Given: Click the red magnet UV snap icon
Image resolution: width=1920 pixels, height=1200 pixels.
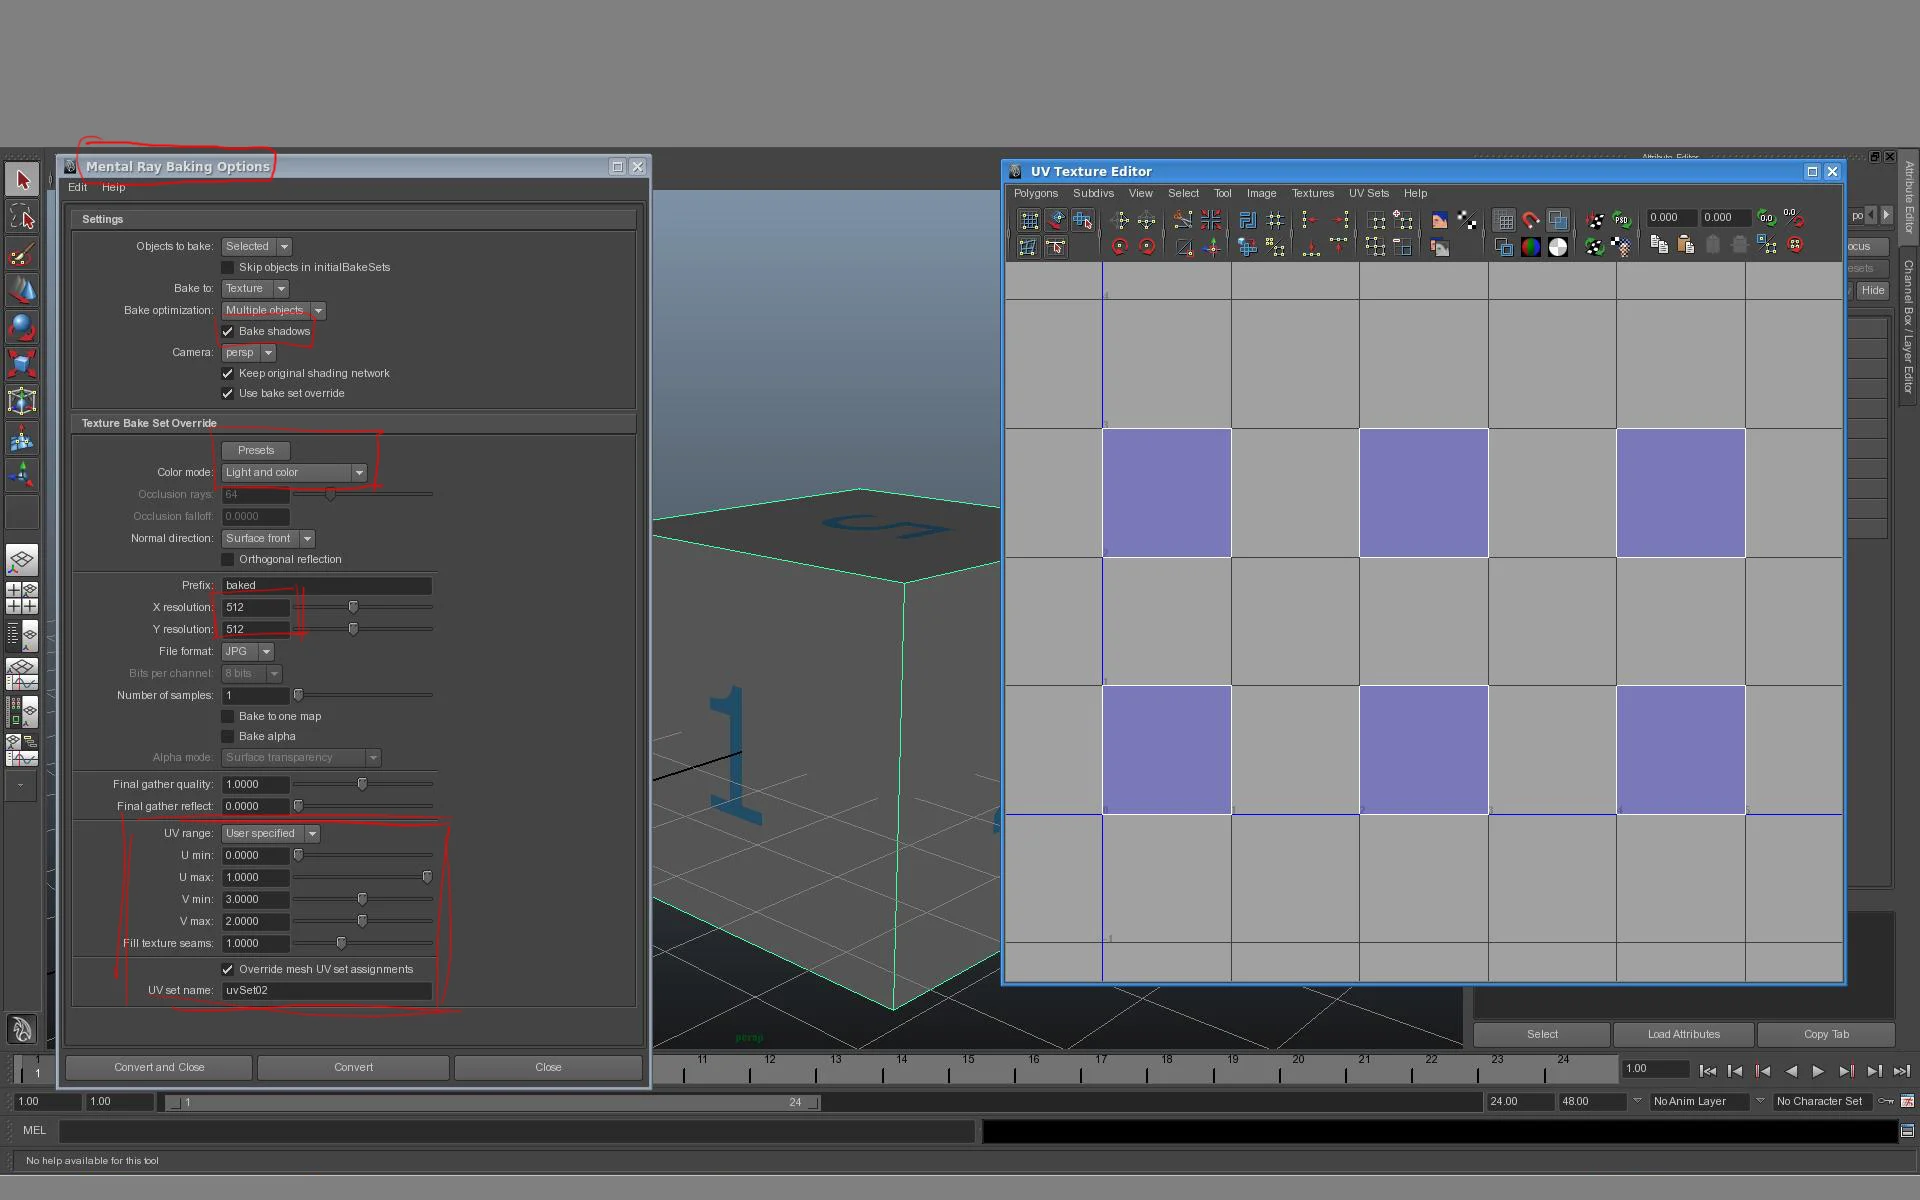Looking at the screenshot, I should (x=1530, y=220).
